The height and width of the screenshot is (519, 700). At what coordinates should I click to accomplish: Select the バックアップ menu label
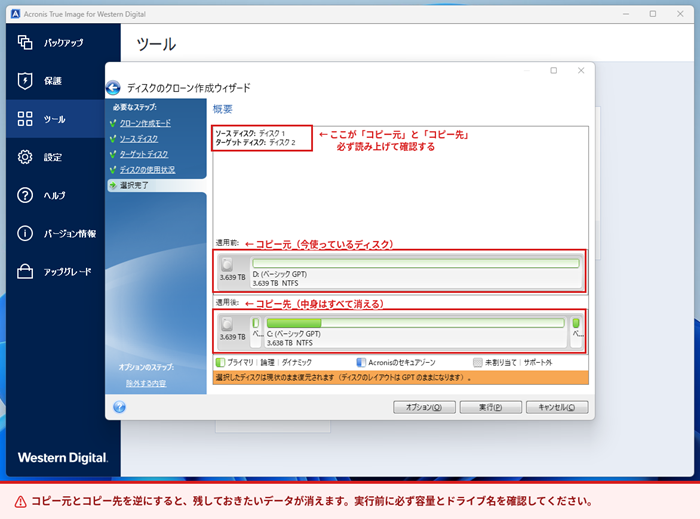(63, 43)
